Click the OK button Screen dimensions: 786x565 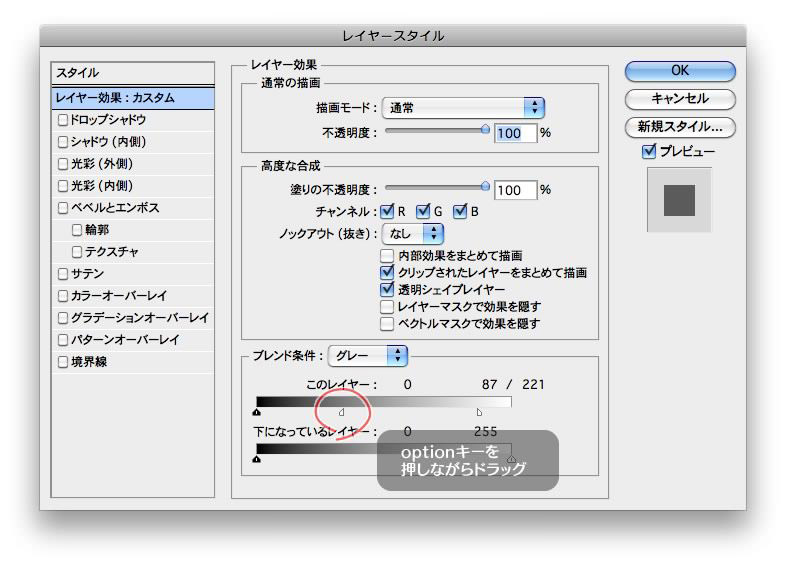pyautogui.click(x=680, y=71)
